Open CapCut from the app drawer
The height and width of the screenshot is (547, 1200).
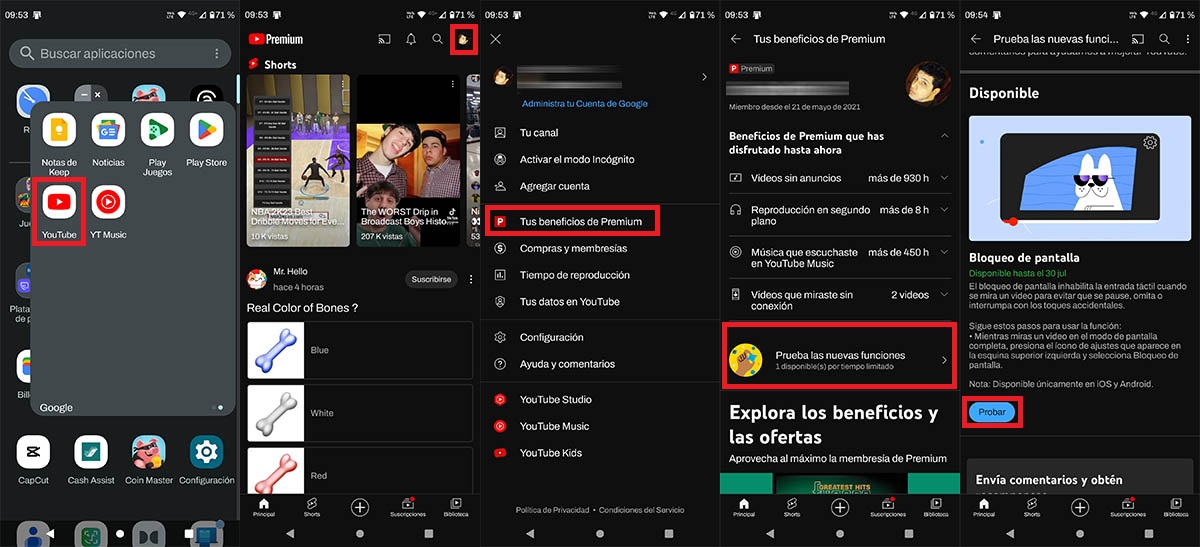[33, 453]
